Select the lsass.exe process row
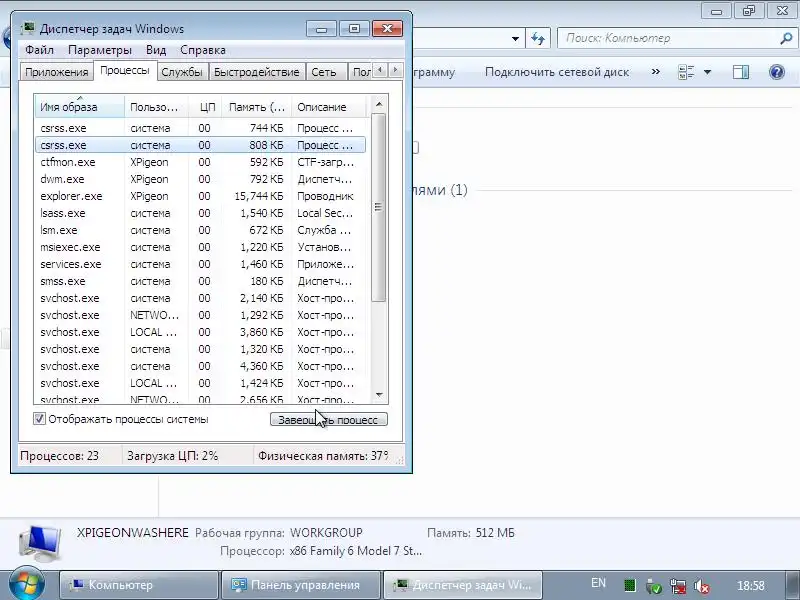Image resolution: width=800 pixels, height=600 pixels. pos(200,213)
